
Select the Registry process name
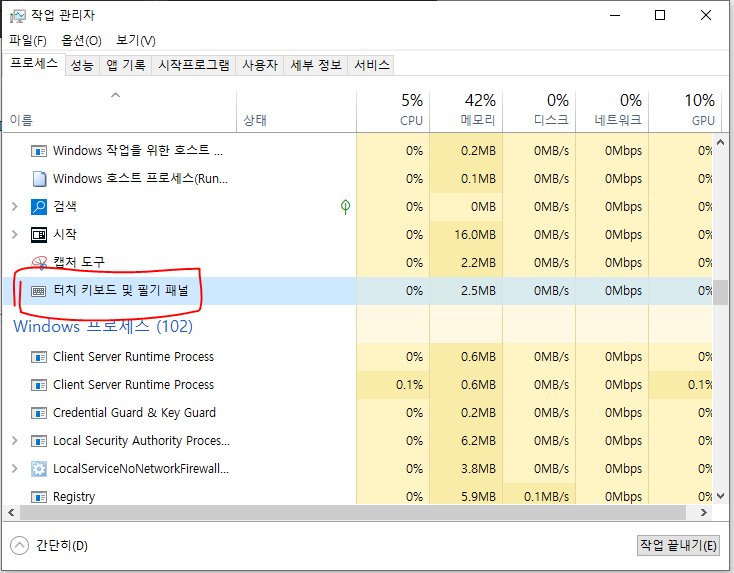click(x=74, y=497)
